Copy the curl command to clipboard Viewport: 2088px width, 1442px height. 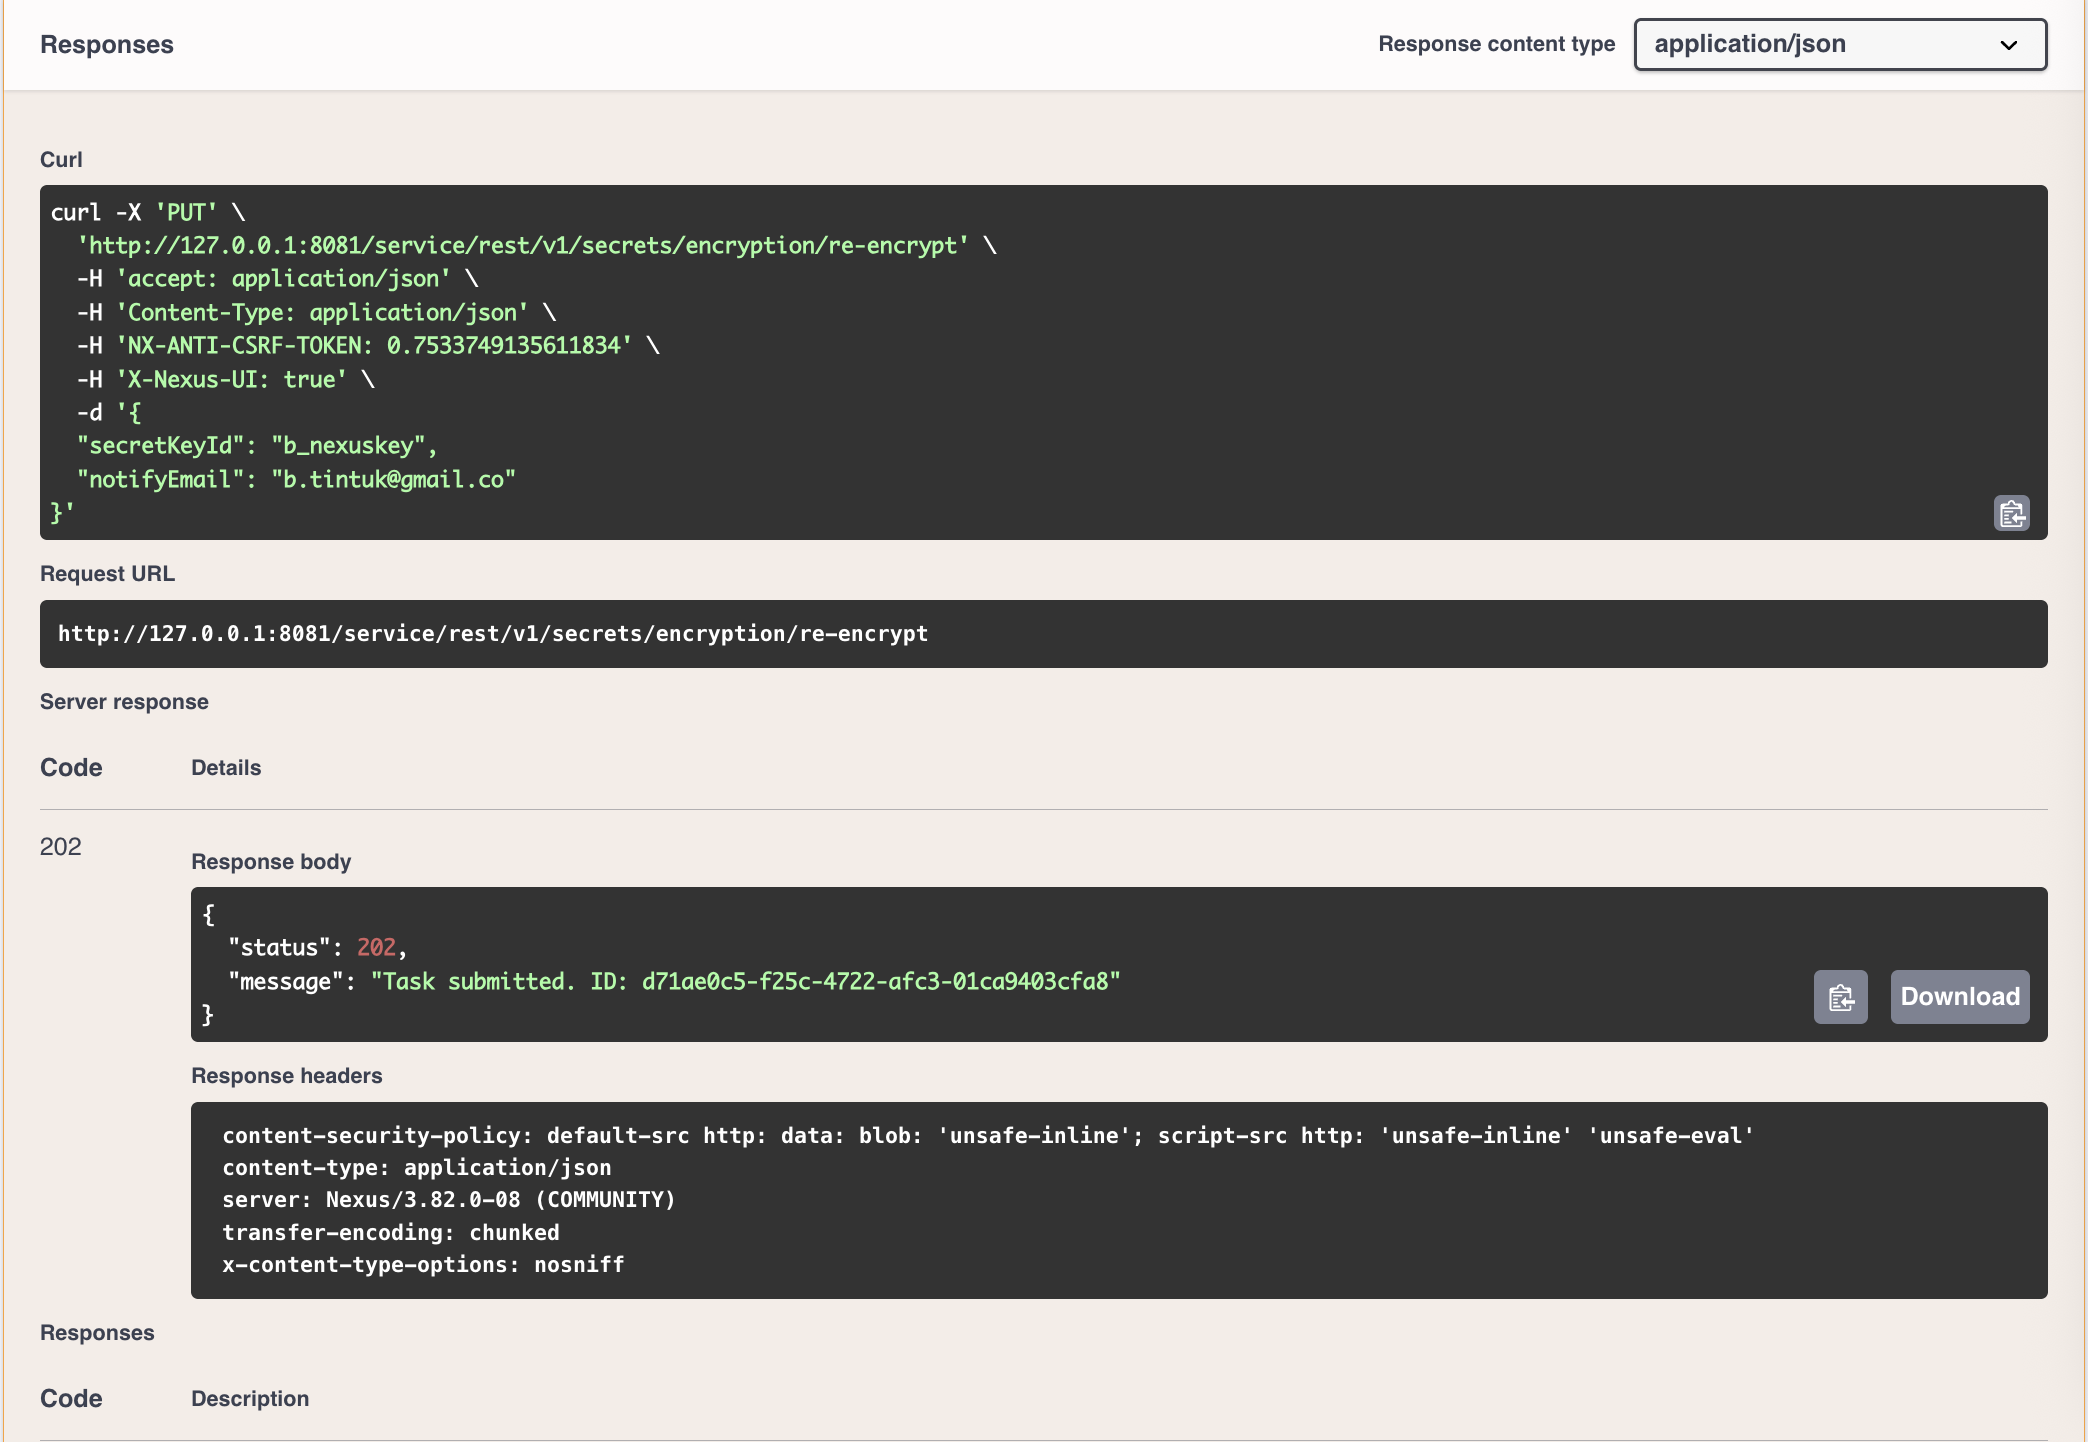click(x=2011, y=513)
